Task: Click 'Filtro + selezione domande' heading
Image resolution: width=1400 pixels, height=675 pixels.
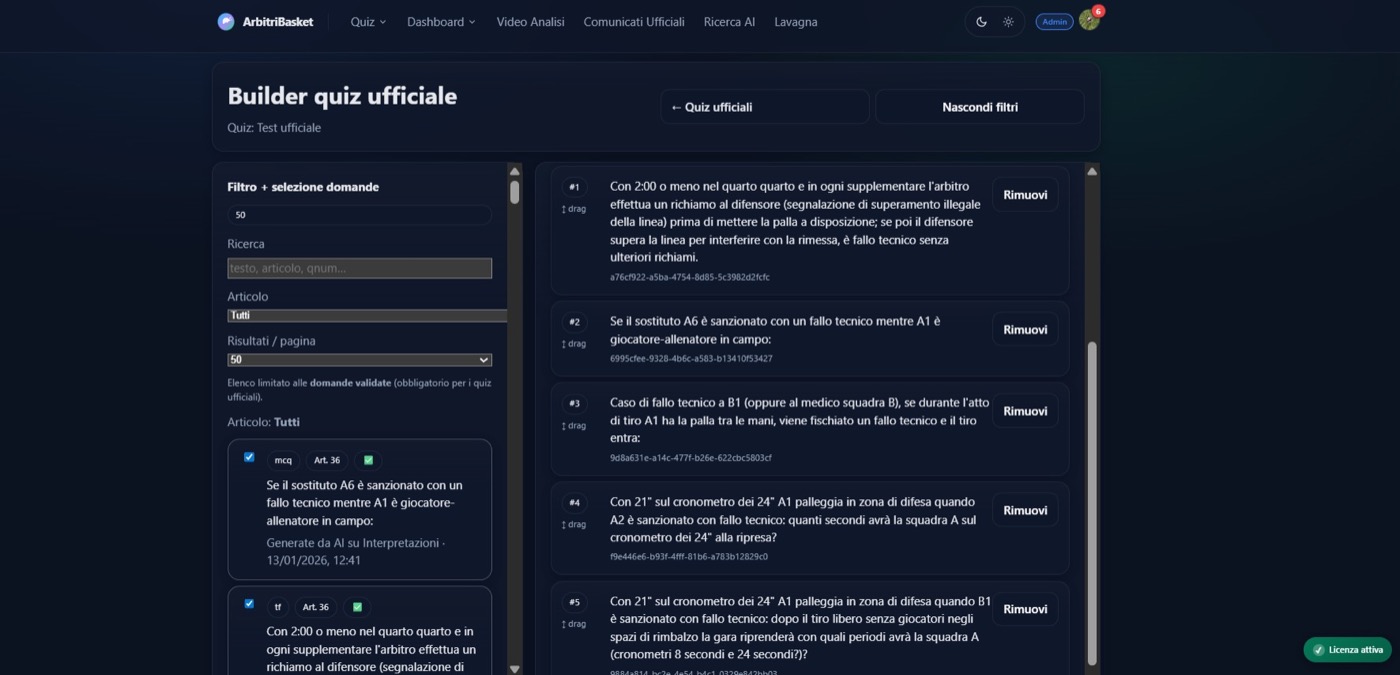Action: point(303,187)
